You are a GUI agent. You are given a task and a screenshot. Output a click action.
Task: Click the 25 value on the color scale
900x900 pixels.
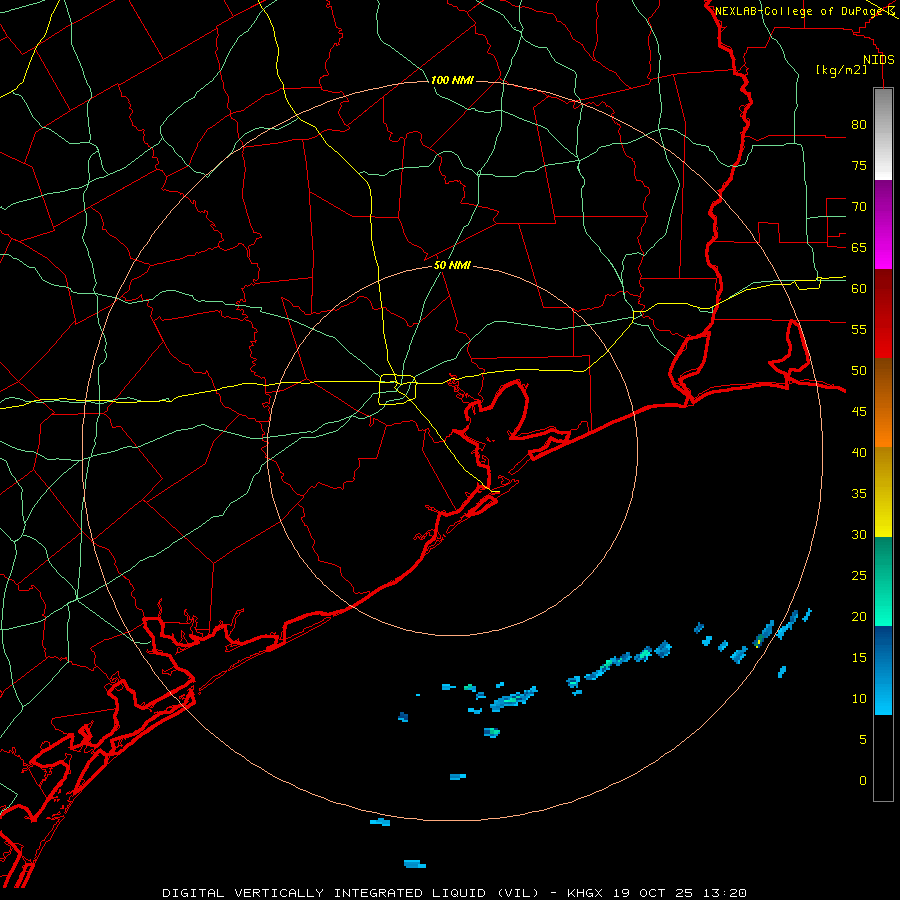(859, 576)
